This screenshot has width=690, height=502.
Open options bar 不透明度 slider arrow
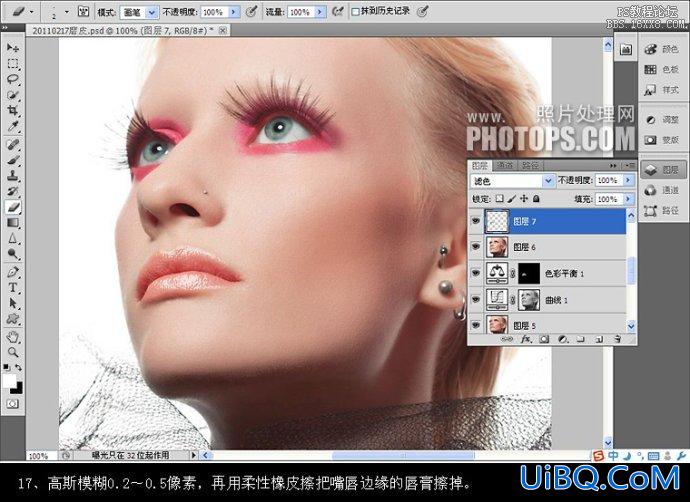tap(234, 12)
